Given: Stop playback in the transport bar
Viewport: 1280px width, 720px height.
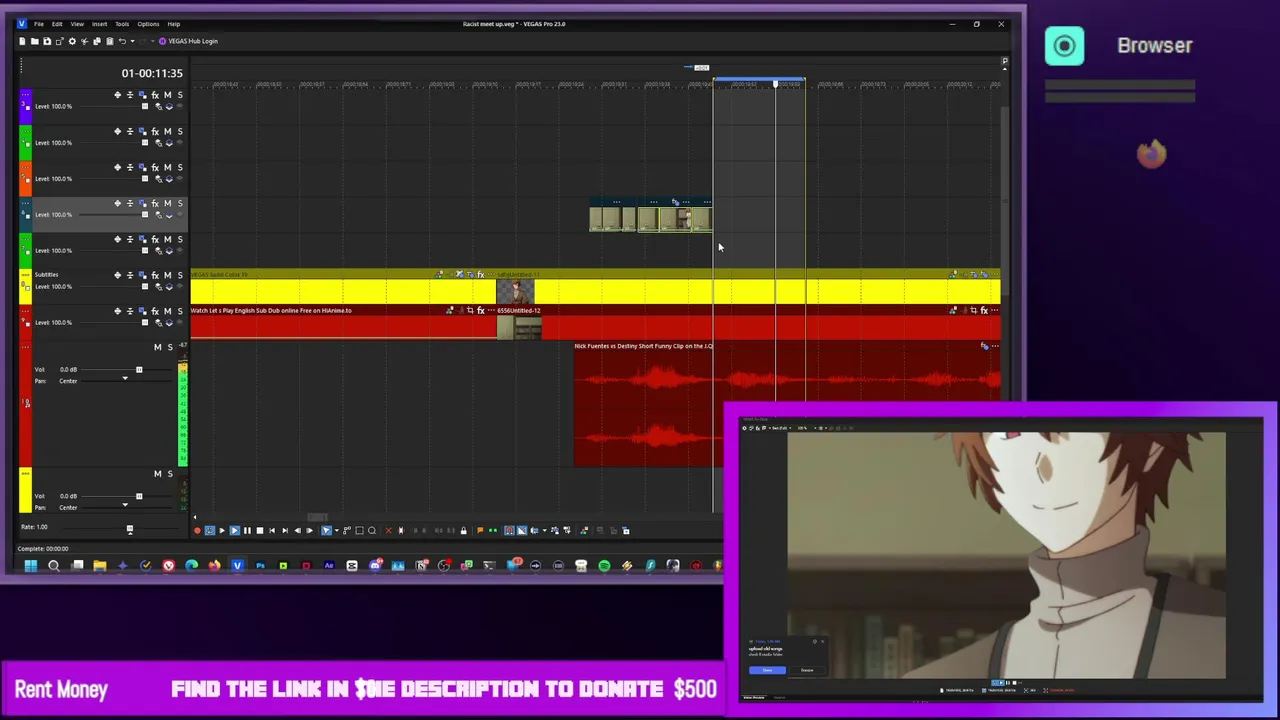Looking at the screenshot, I should point(260,530).
